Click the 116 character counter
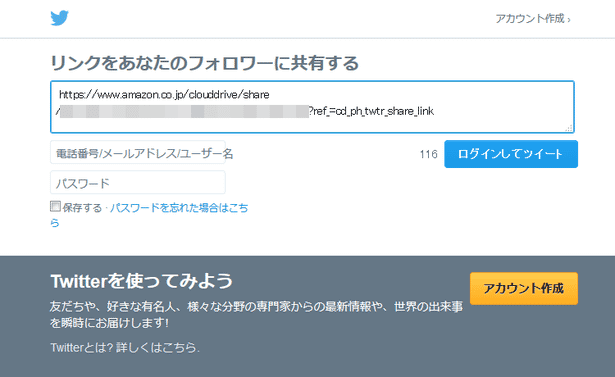This screenshot has width=615, height=377. (x=428, y=154)
